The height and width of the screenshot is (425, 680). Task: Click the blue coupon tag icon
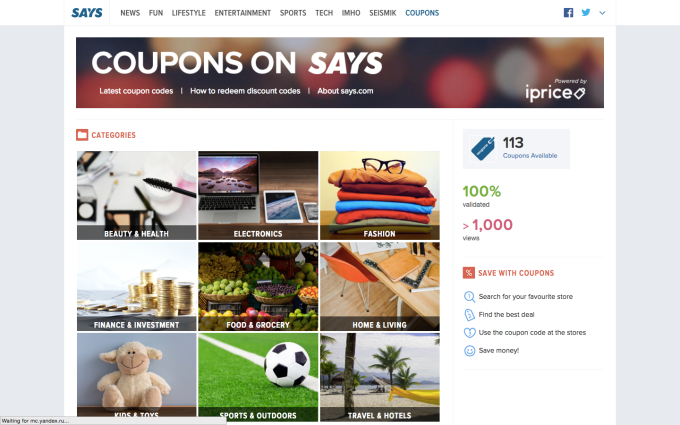pos(483,149)
